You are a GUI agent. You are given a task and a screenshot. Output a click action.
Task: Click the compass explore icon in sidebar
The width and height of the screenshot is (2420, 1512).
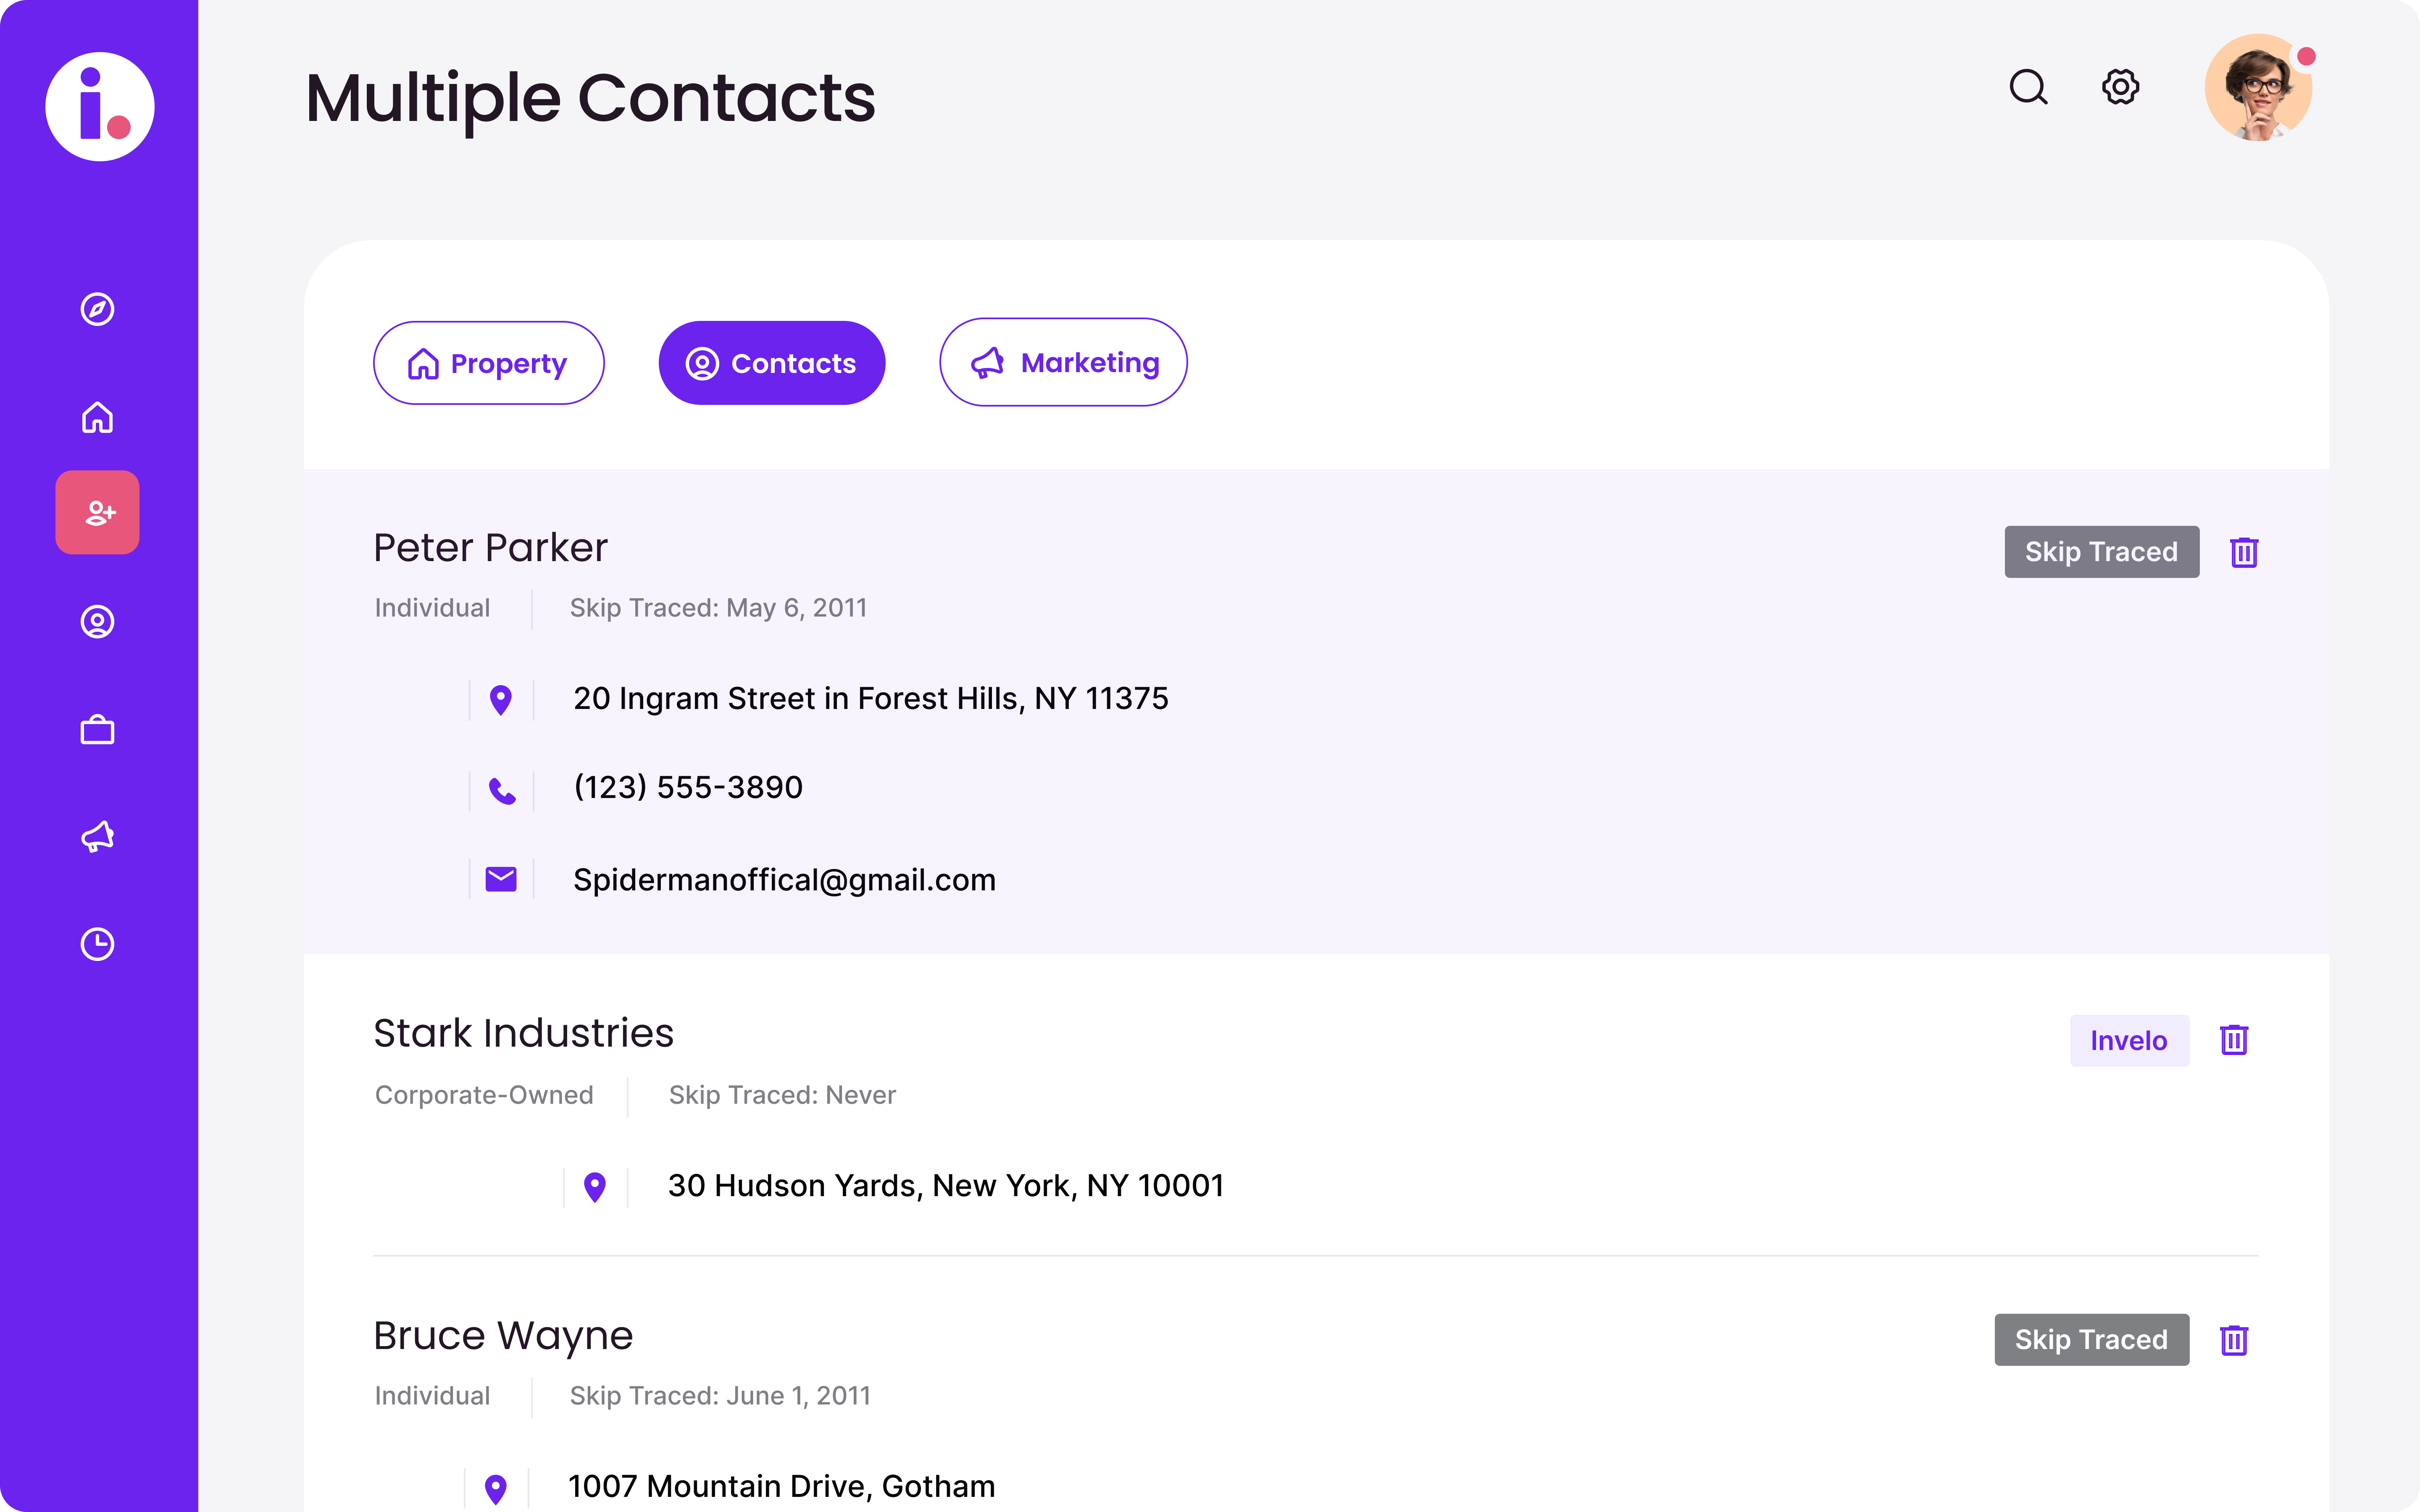(97, 309)
